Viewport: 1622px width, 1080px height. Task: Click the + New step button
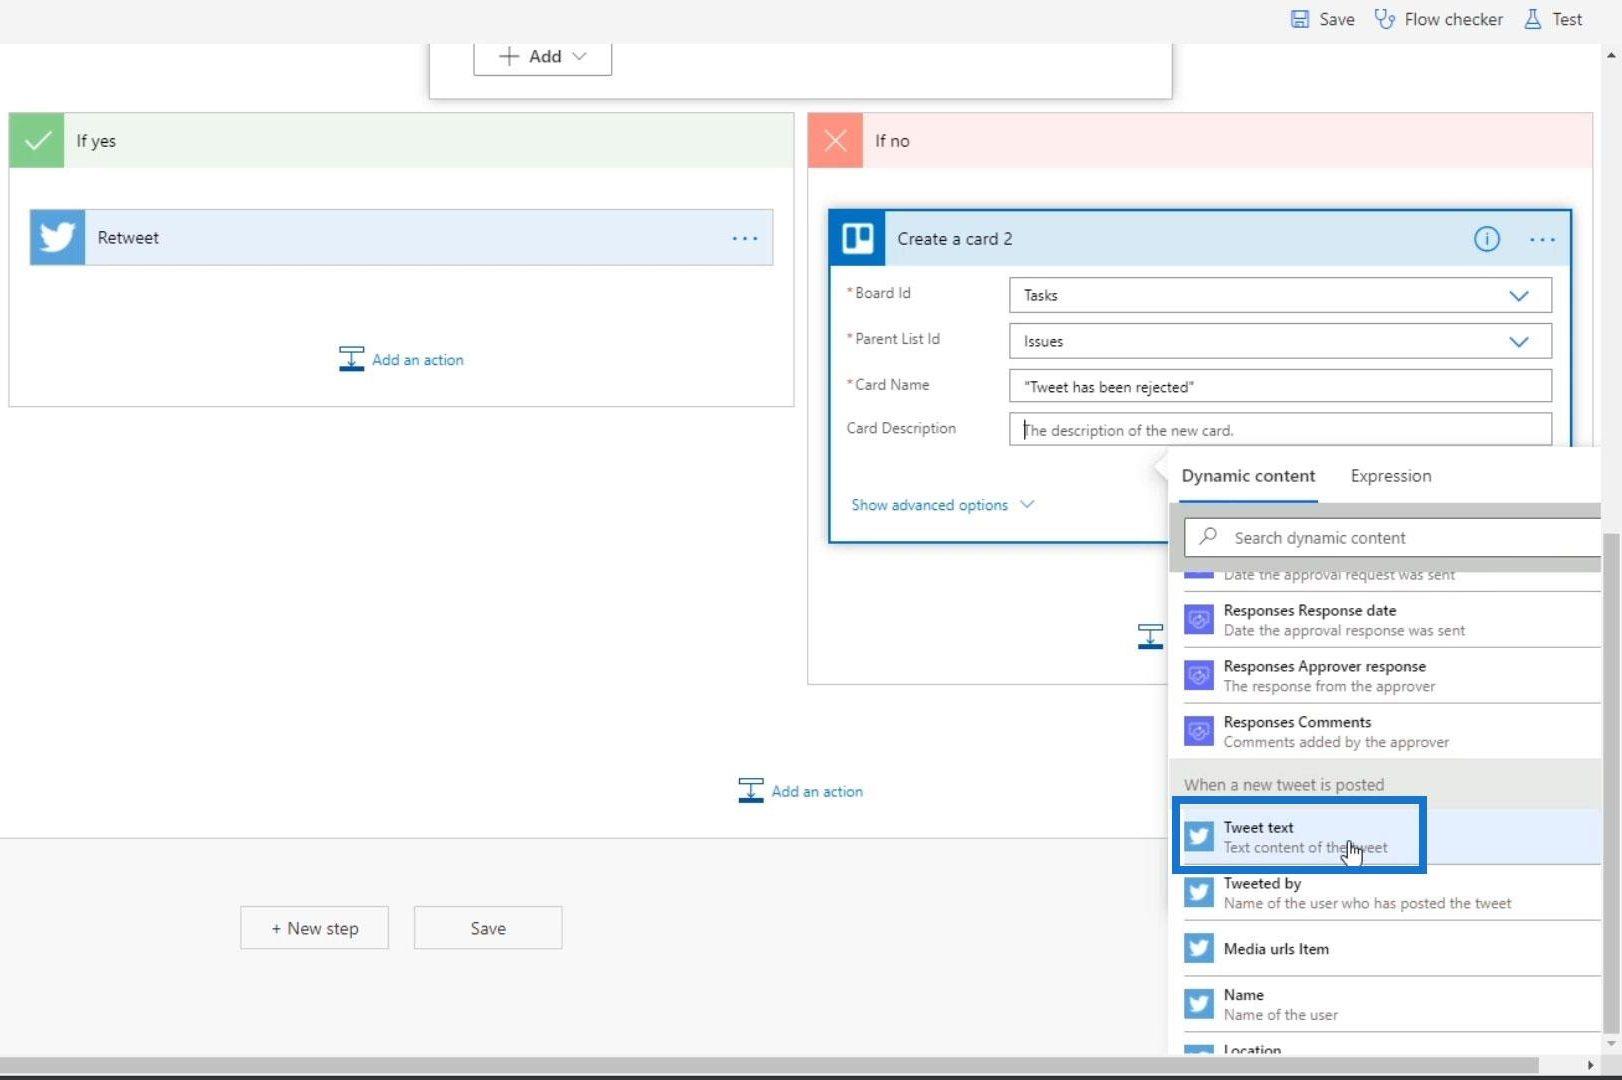314,928
